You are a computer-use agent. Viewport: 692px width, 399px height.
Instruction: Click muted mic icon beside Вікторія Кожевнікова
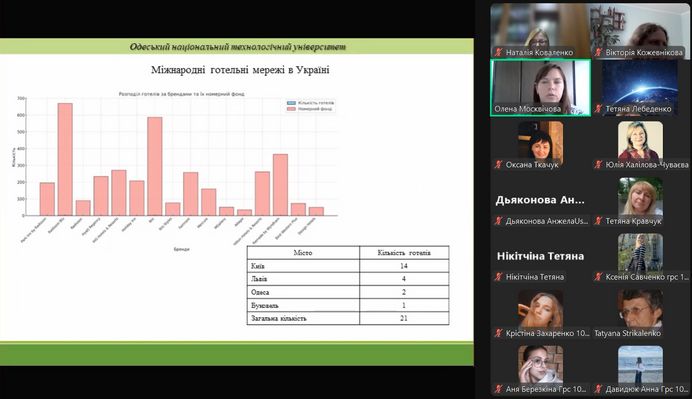click(598, 53)
